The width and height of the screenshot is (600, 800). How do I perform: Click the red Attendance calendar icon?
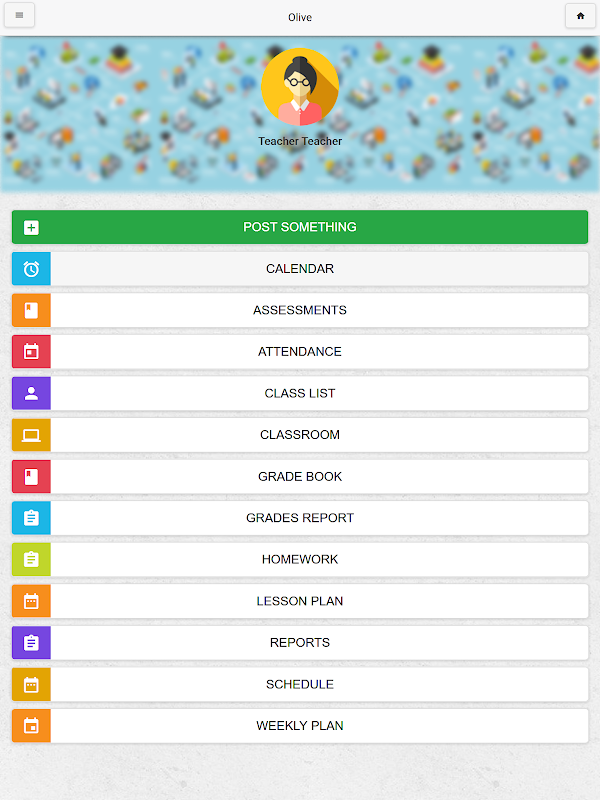31,352
